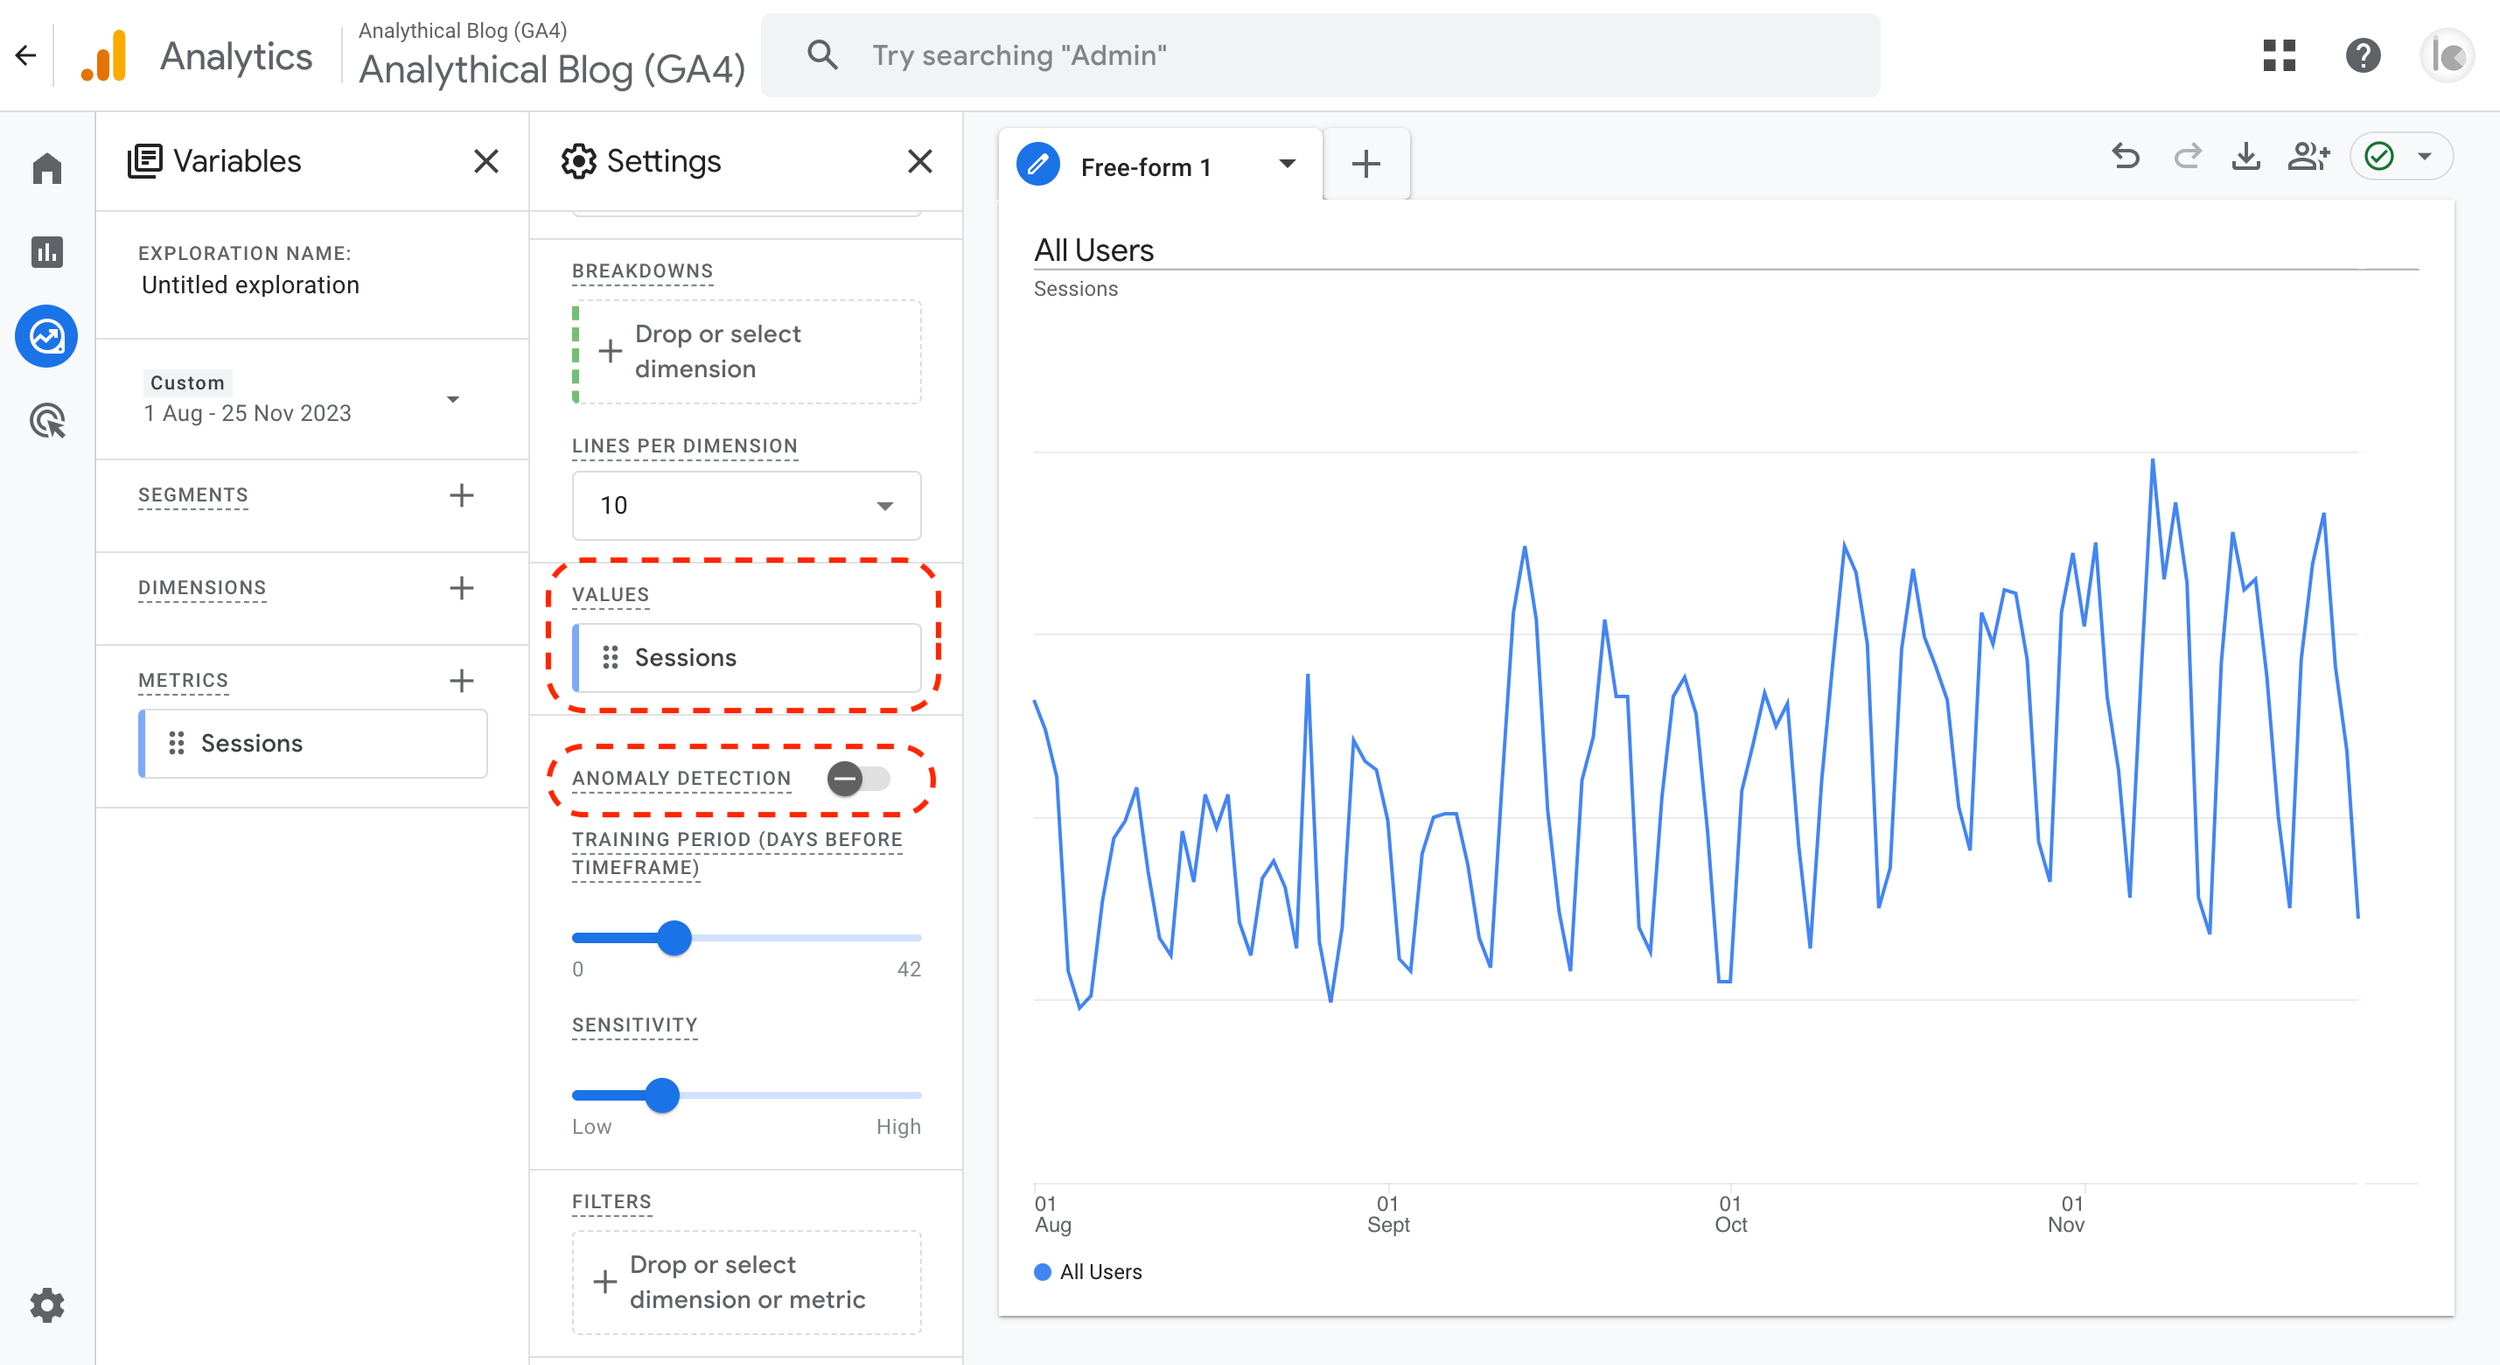Undo the last change
The width and height of the screenshot is (2500, 1365).
2126,157
